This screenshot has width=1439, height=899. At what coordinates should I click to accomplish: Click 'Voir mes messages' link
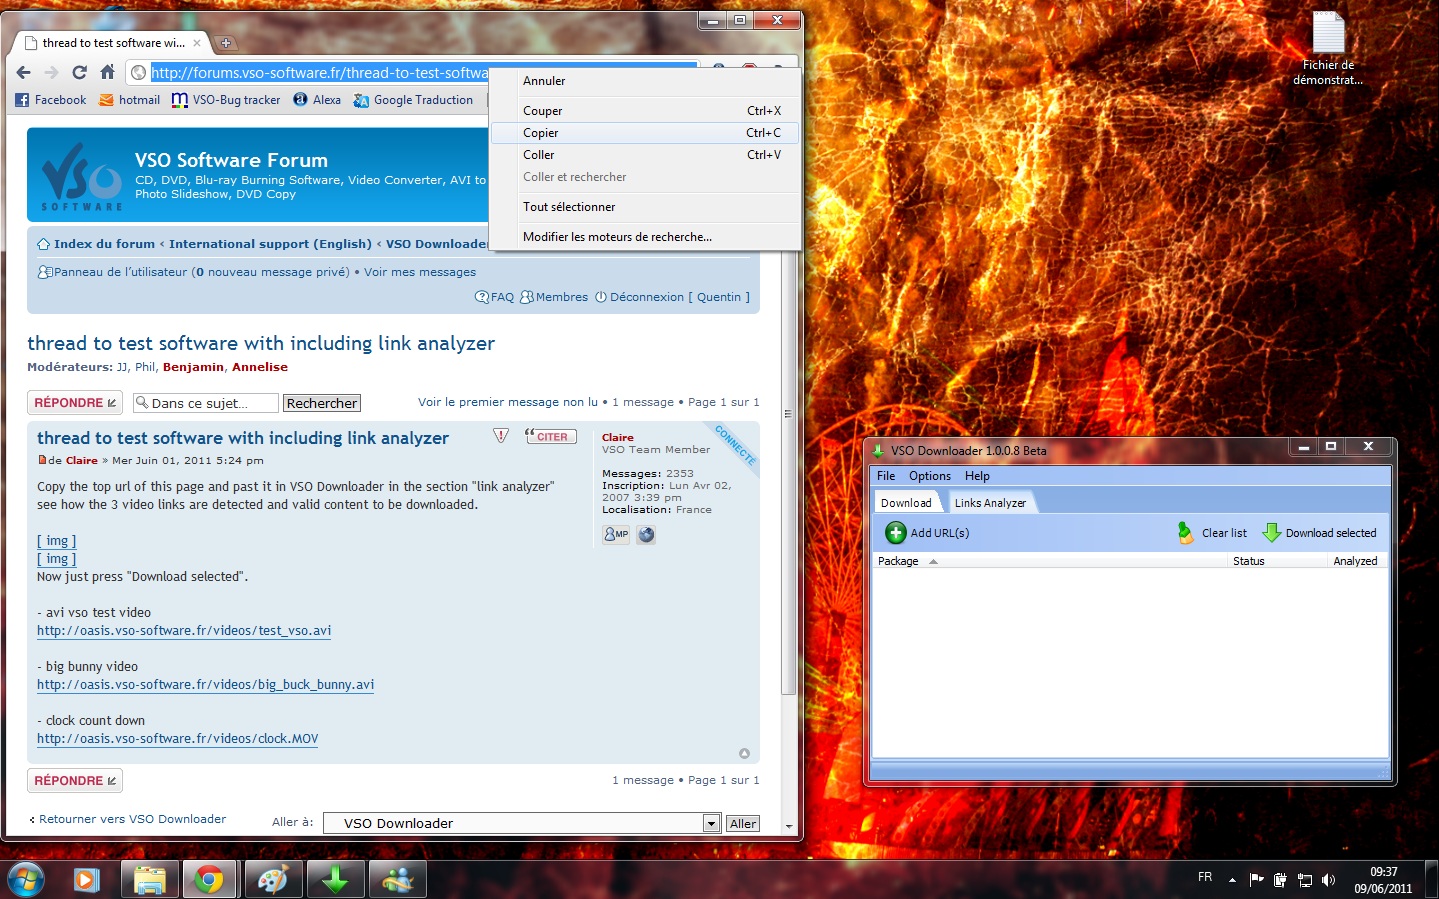tap(420, 272)
